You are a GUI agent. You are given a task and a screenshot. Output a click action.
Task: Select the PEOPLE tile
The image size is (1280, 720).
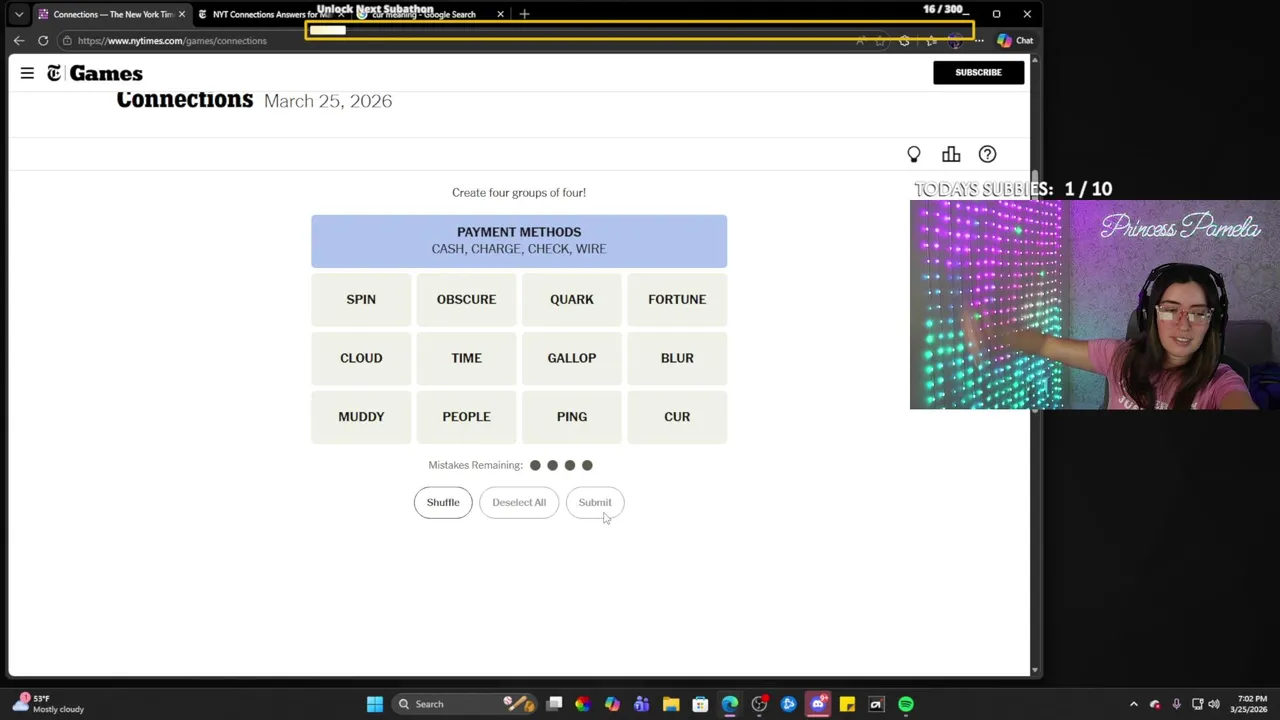pos(466,417)
